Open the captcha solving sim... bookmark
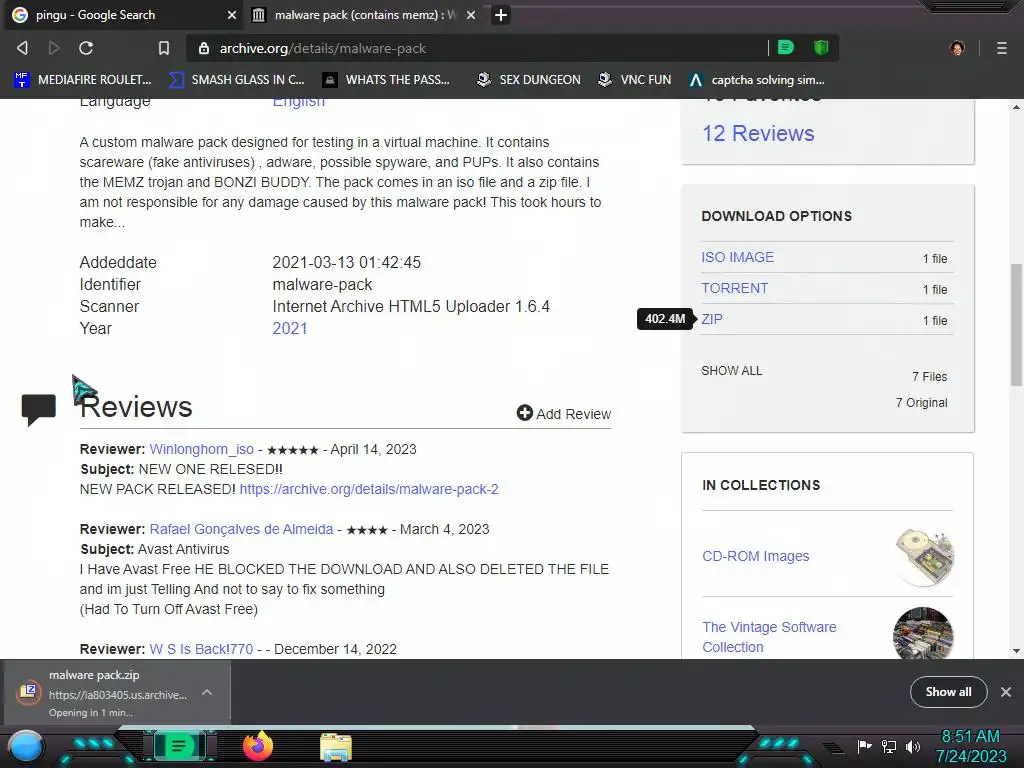 [757, 80]
